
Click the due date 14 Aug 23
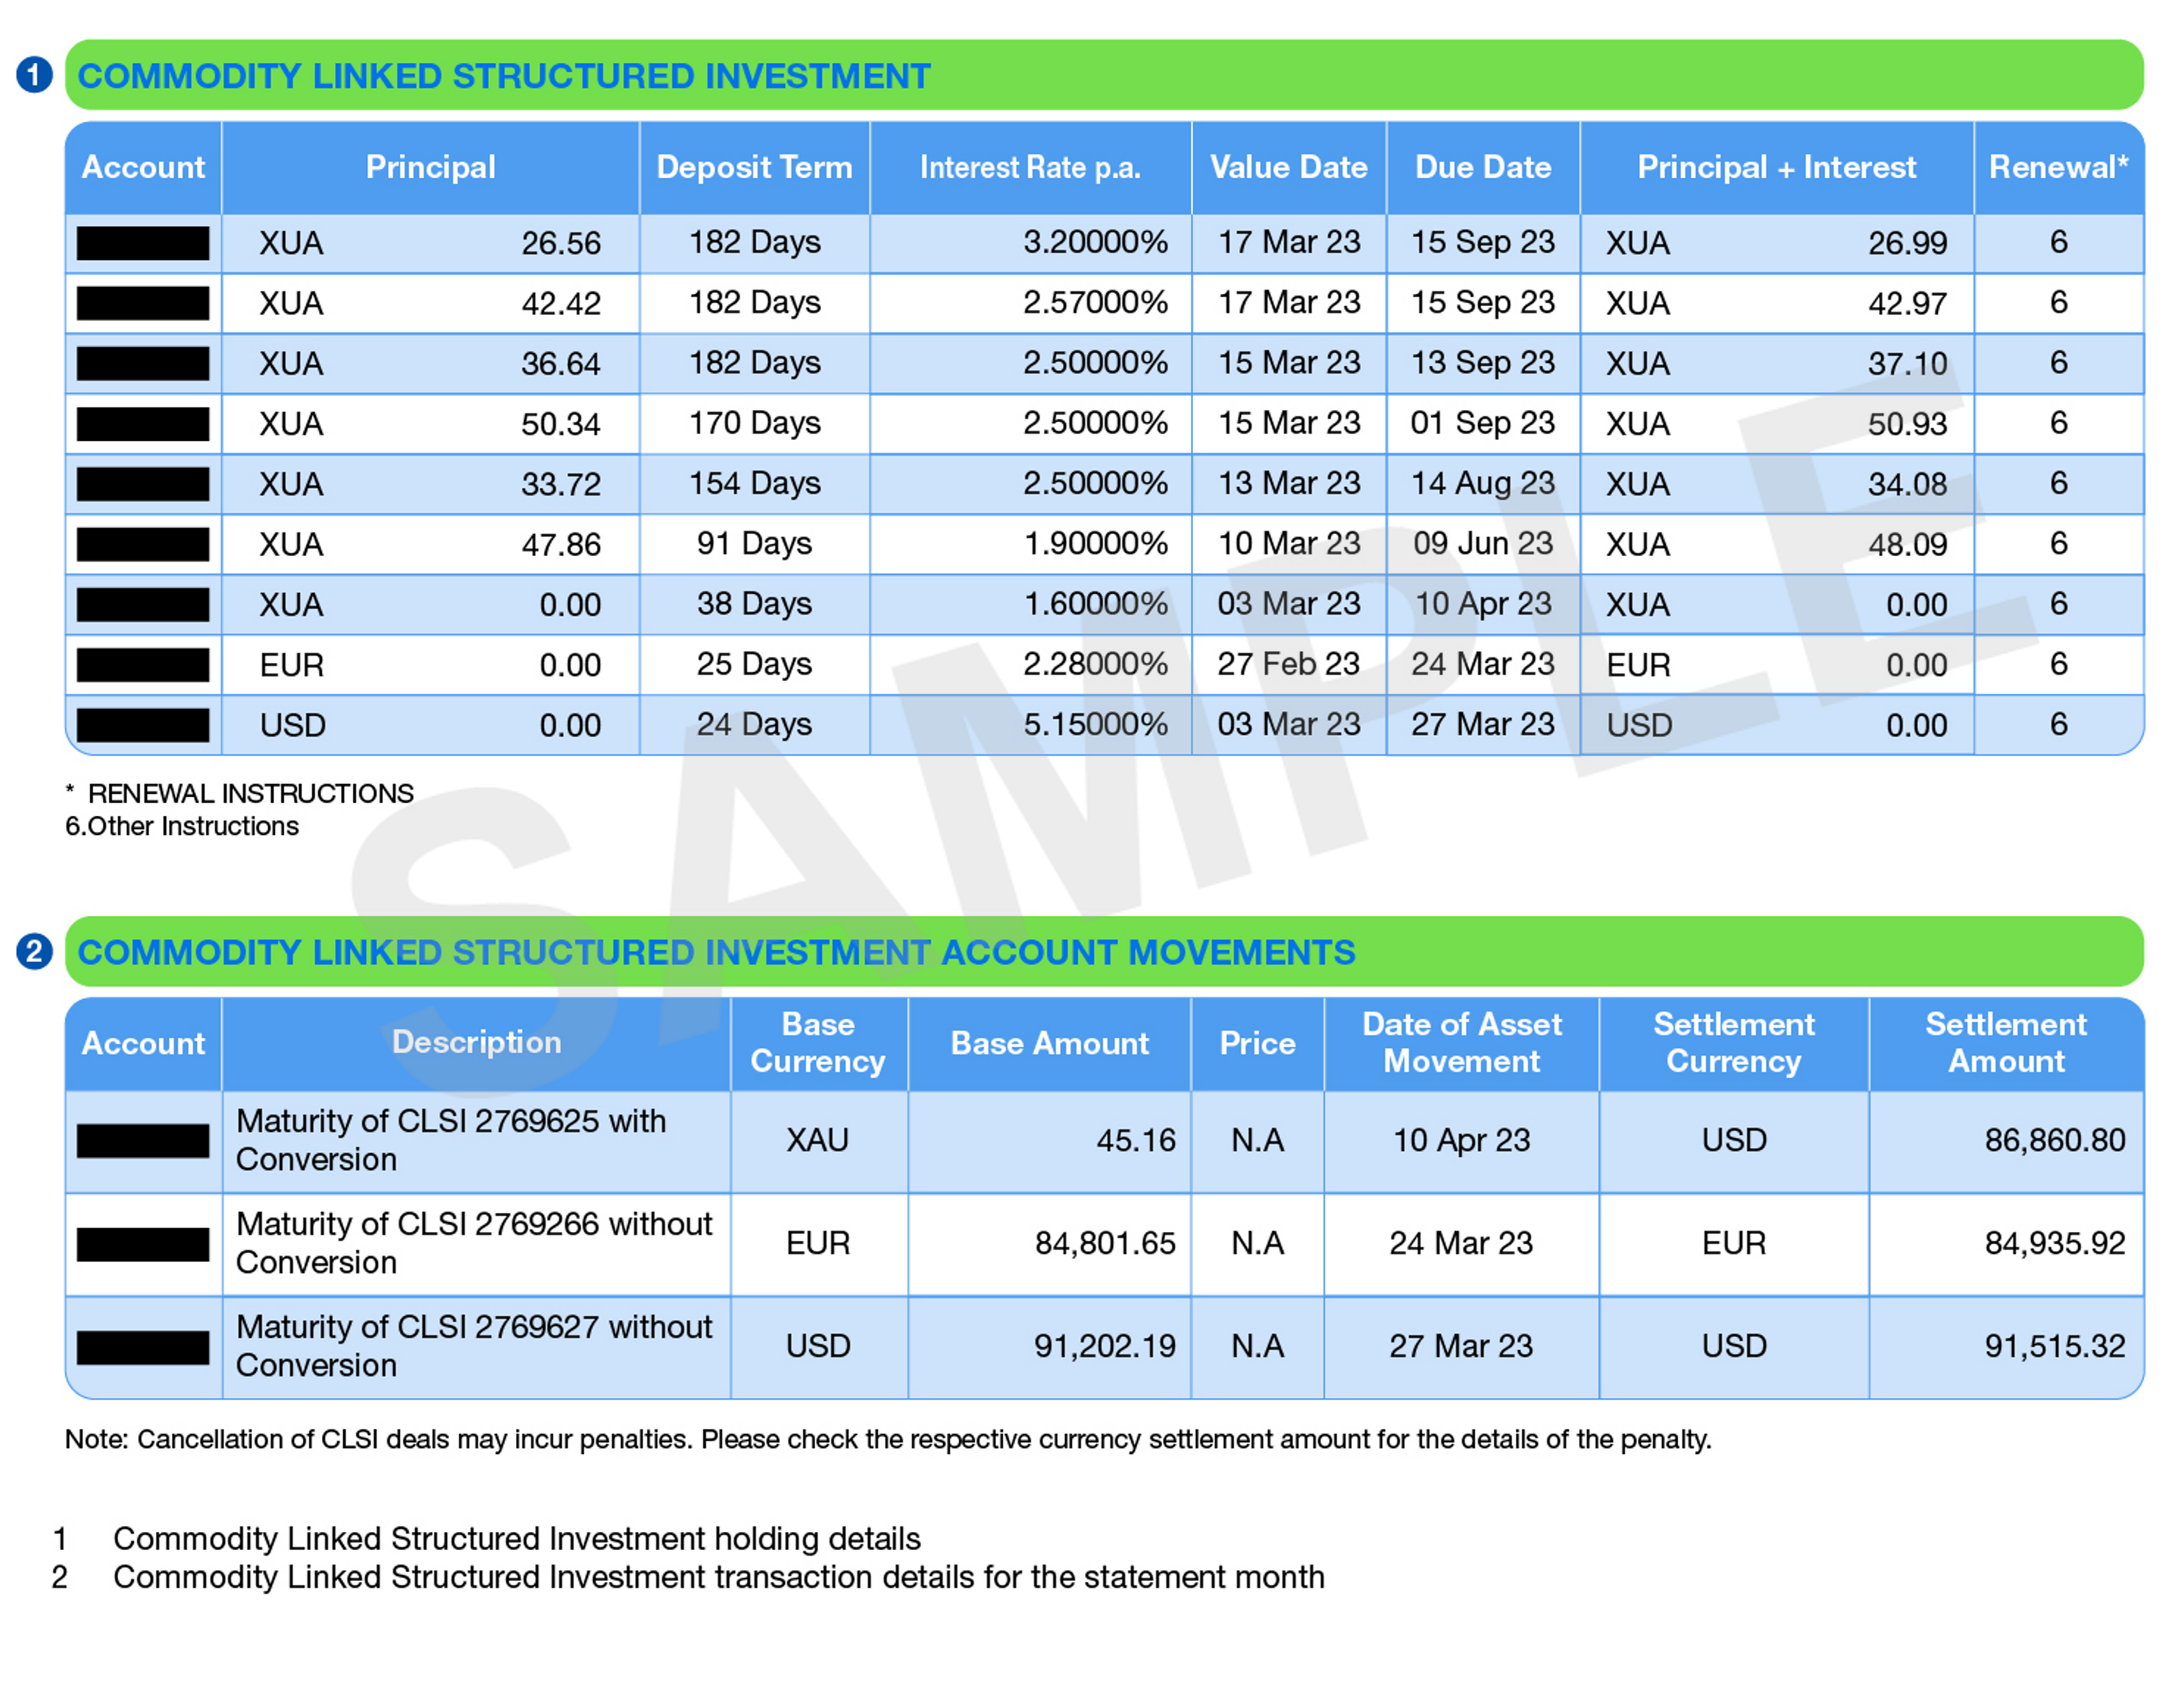point(1483,484)
